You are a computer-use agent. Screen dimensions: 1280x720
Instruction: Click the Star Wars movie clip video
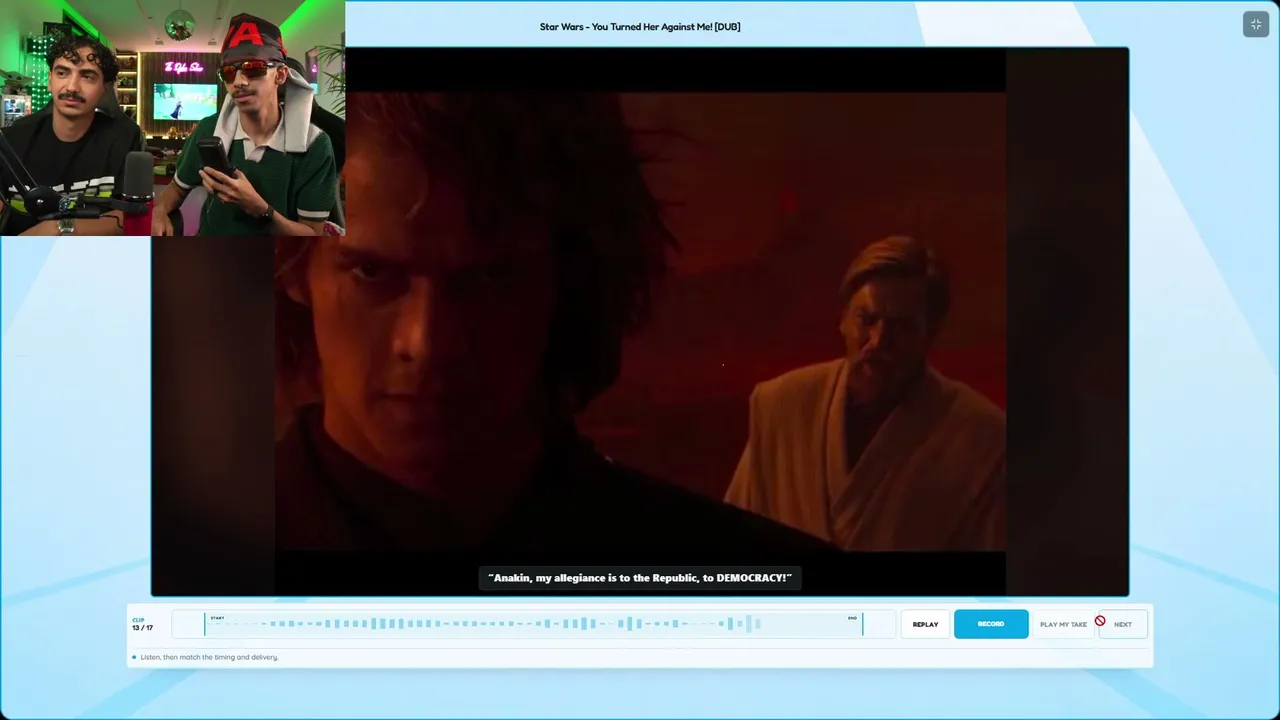click(x=640, y=321)
